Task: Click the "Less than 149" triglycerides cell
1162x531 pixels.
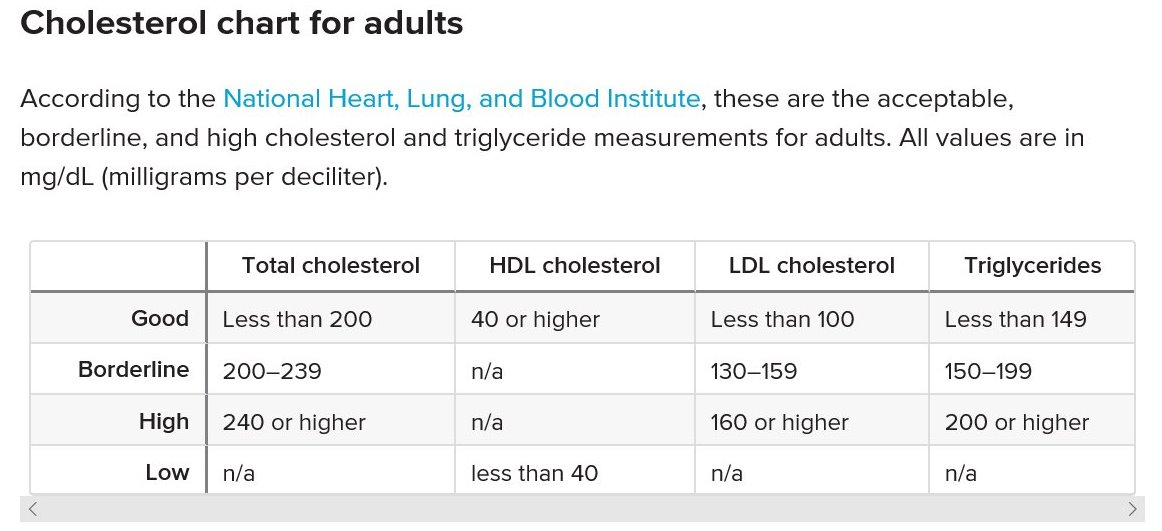Action: pyautogui.click(x=1015, y=320)
